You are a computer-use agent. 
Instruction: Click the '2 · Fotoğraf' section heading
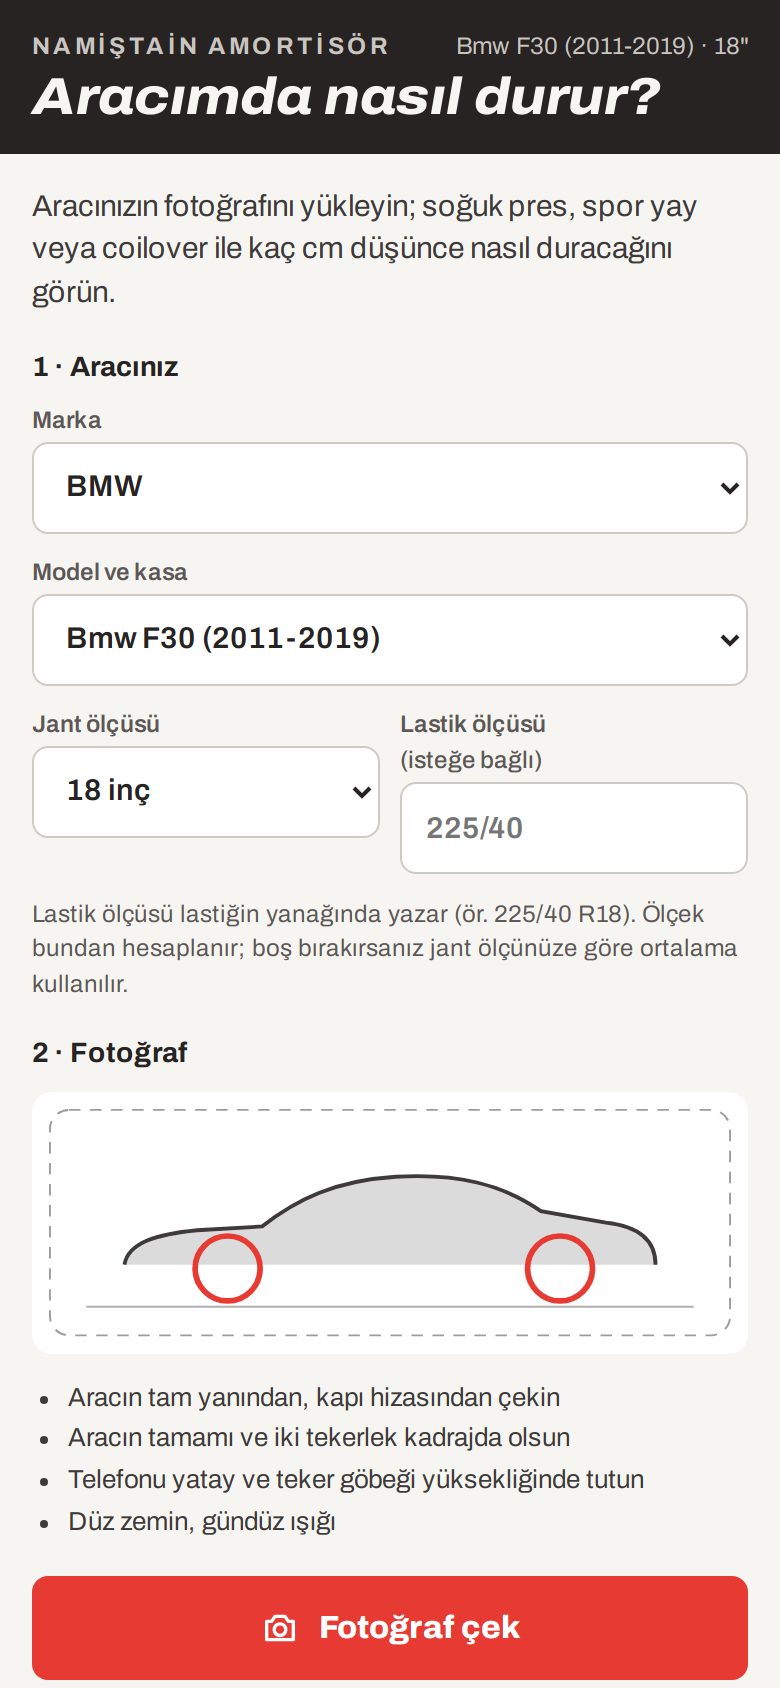[x=110, y=1052]
